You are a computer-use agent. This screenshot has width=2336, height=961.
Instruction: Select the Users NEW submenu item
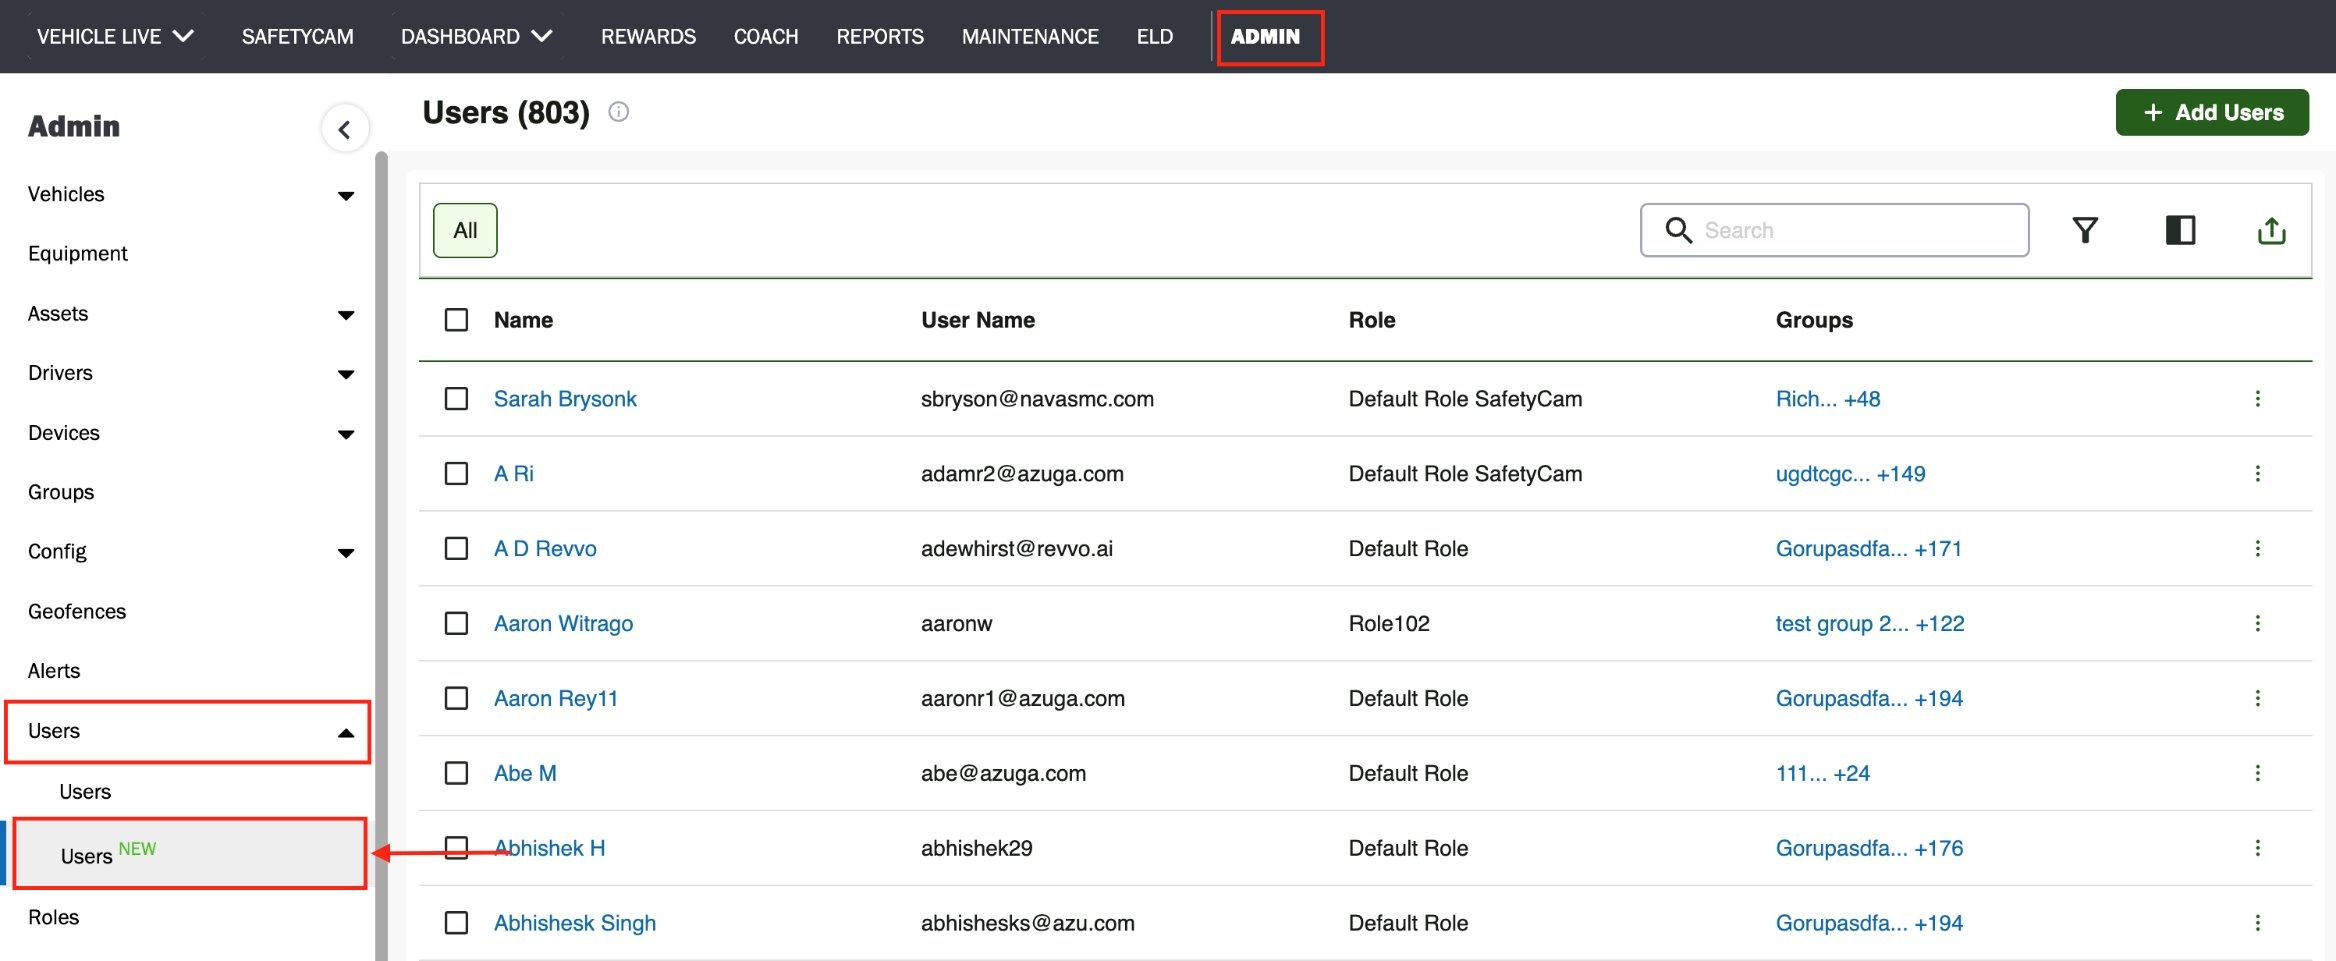coord(190,854)
